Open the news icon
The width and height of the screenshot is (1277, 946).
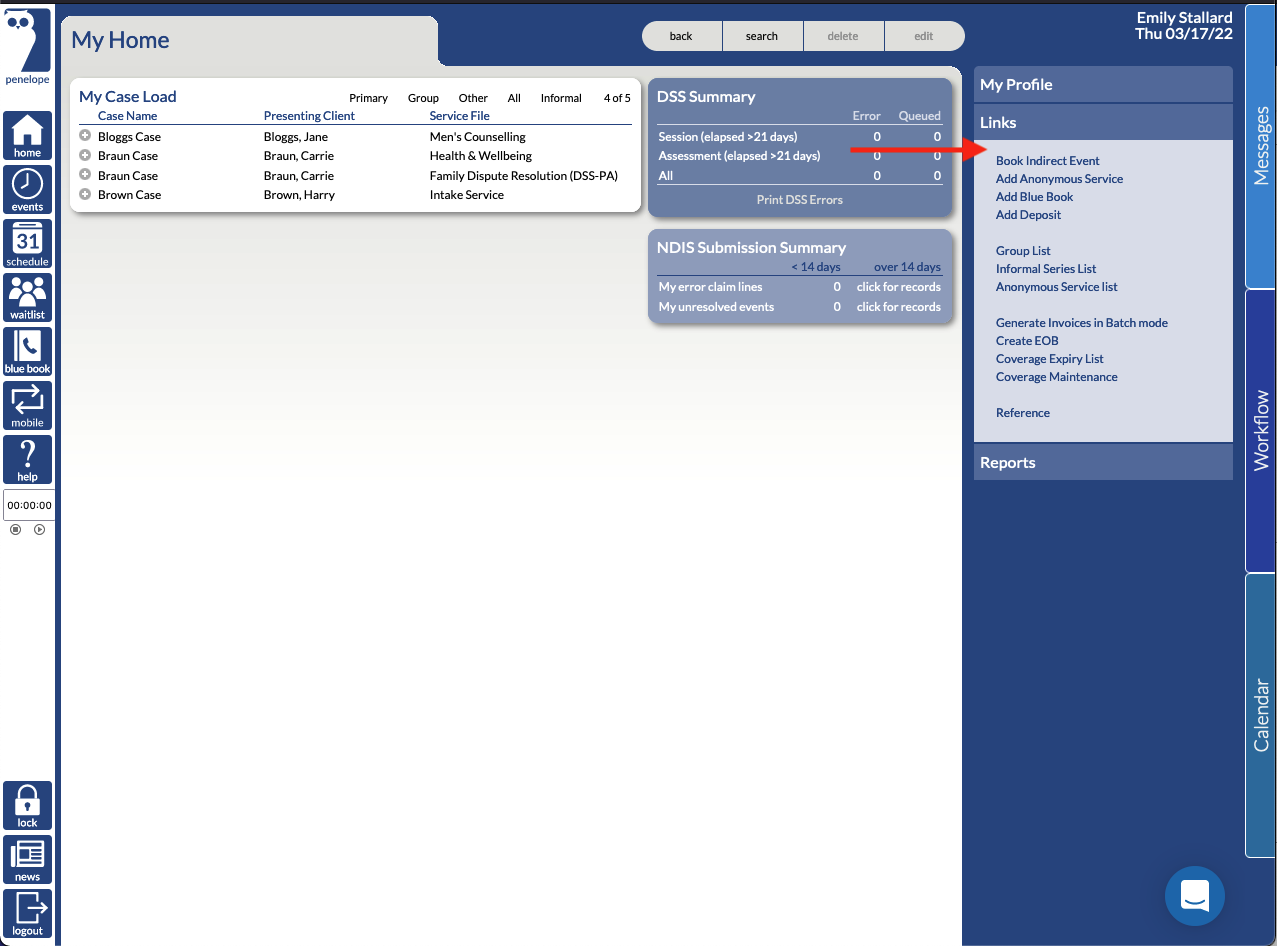(x=27, y=860)
